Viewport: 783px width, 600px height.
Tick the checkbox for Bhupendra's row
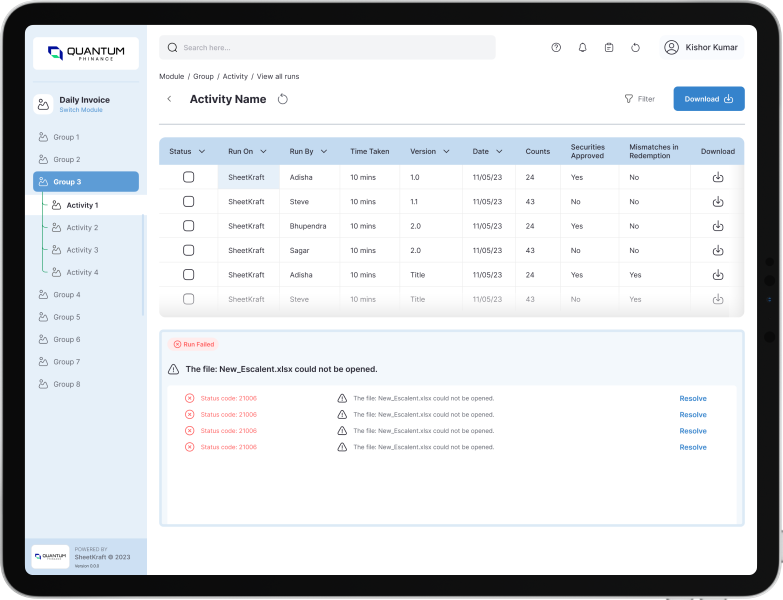click(x=188, y=226)
